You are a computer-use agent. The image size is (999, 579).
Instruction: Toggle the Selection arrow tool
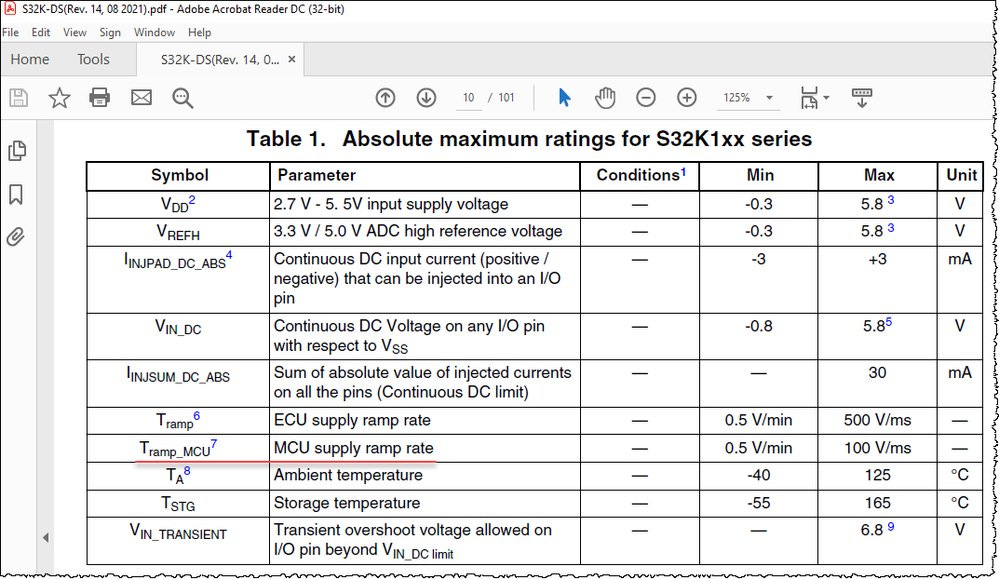pyautogui.click(x=563, y=97)
